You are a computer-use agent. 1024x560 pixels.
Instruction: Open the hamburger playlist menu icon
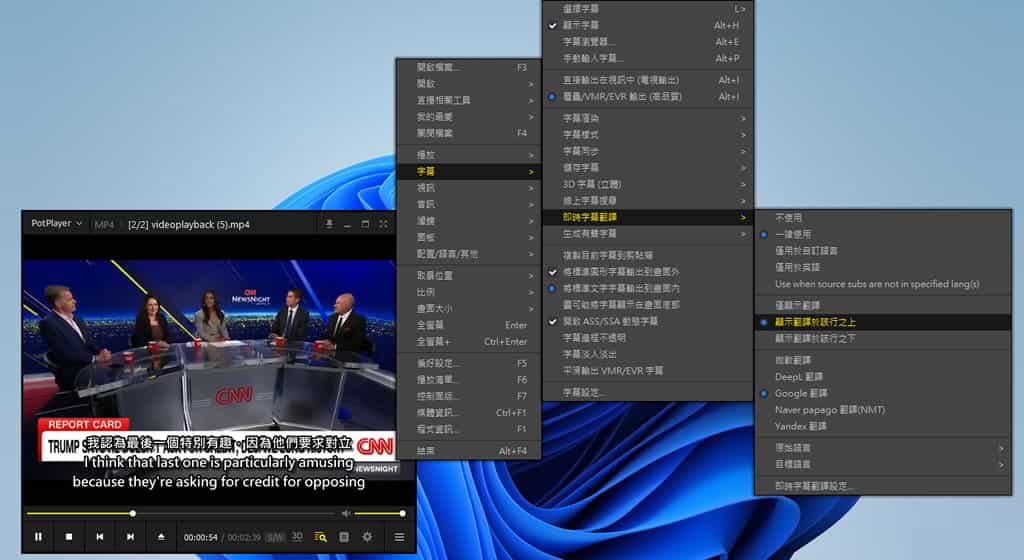(399, 537)
